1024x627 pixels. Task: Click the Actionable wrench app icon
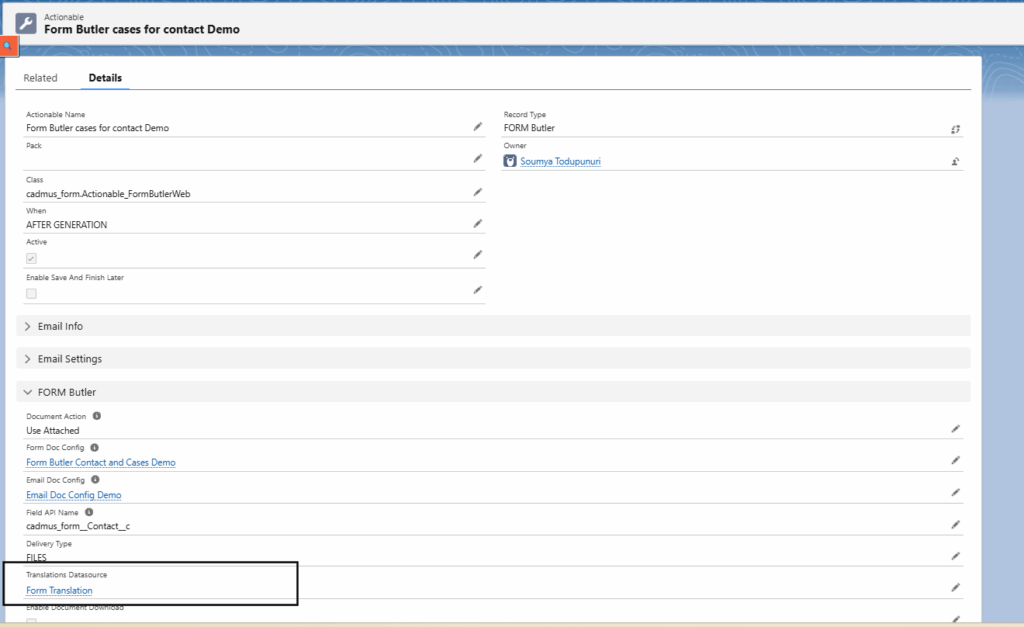[25, 22]
